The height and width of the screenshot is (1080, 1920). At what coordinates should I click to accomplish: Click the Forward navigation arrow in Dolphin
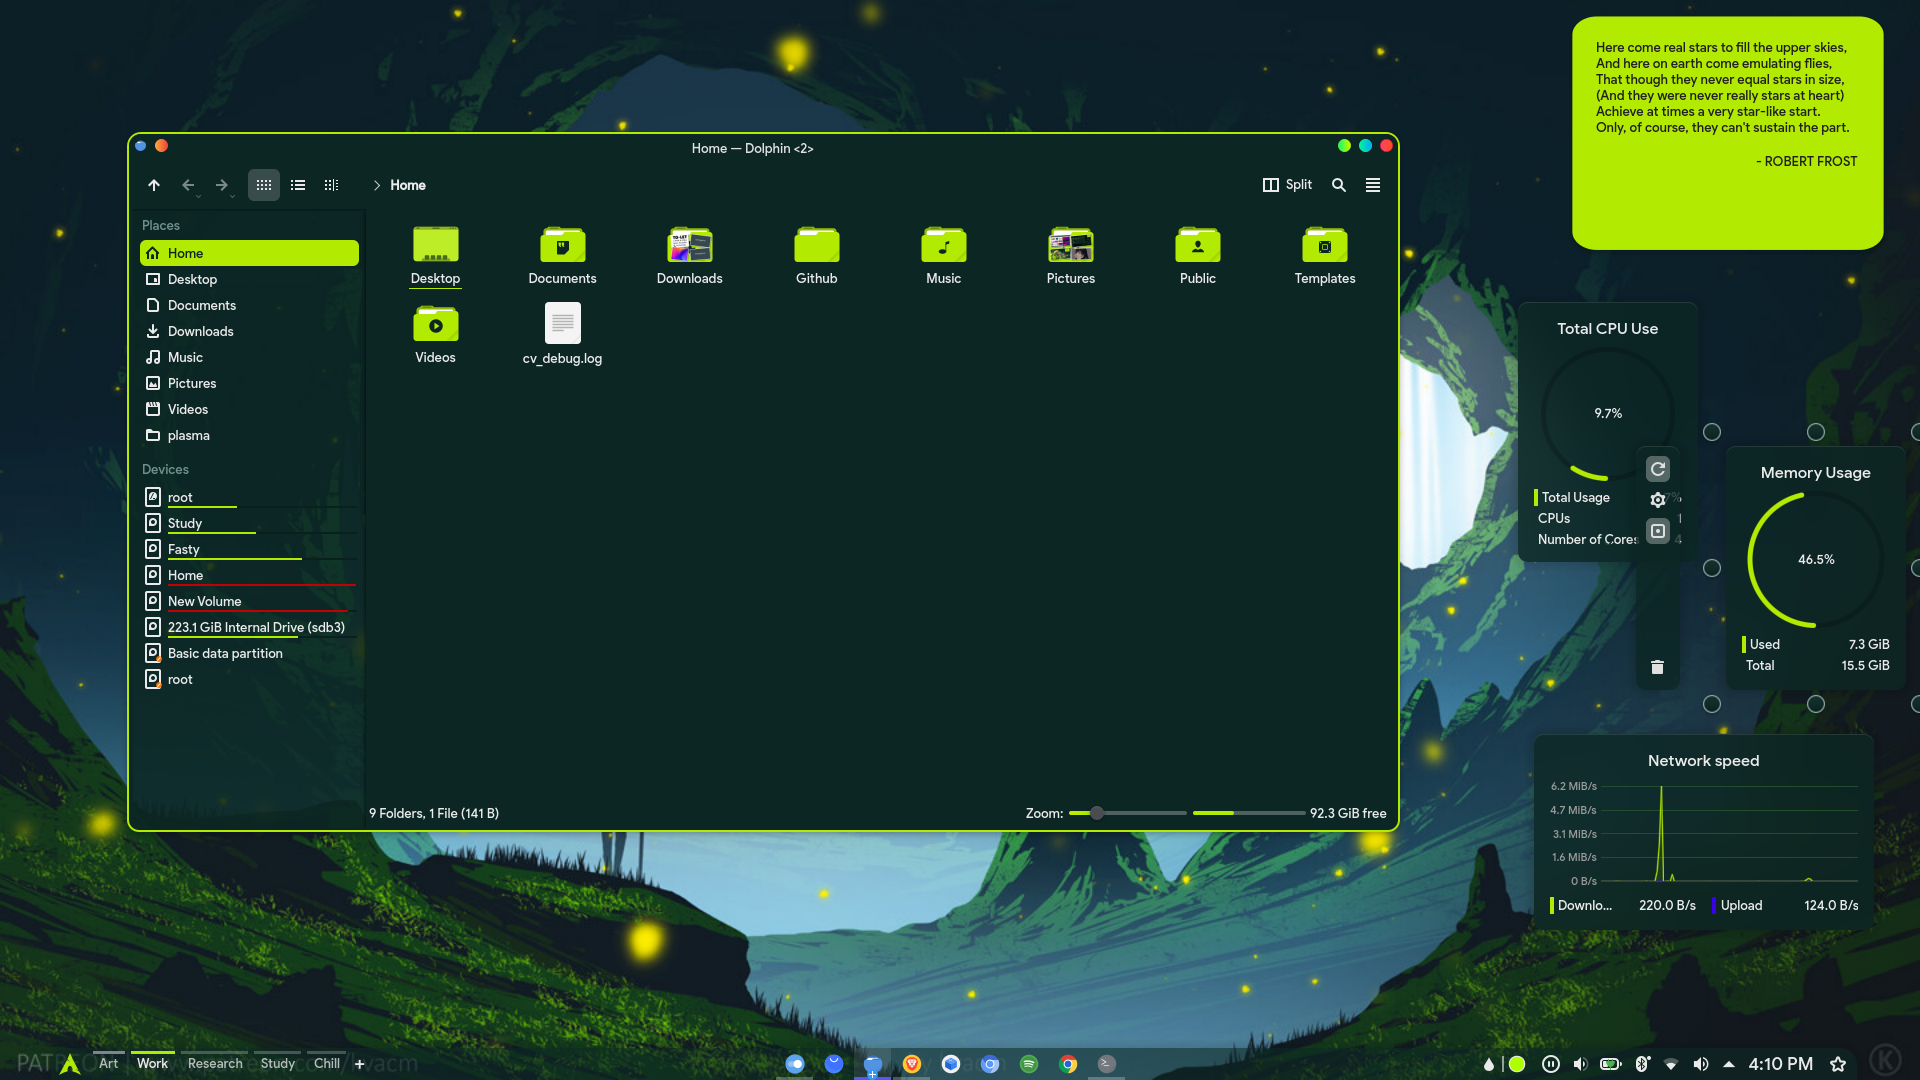point(222,185)
